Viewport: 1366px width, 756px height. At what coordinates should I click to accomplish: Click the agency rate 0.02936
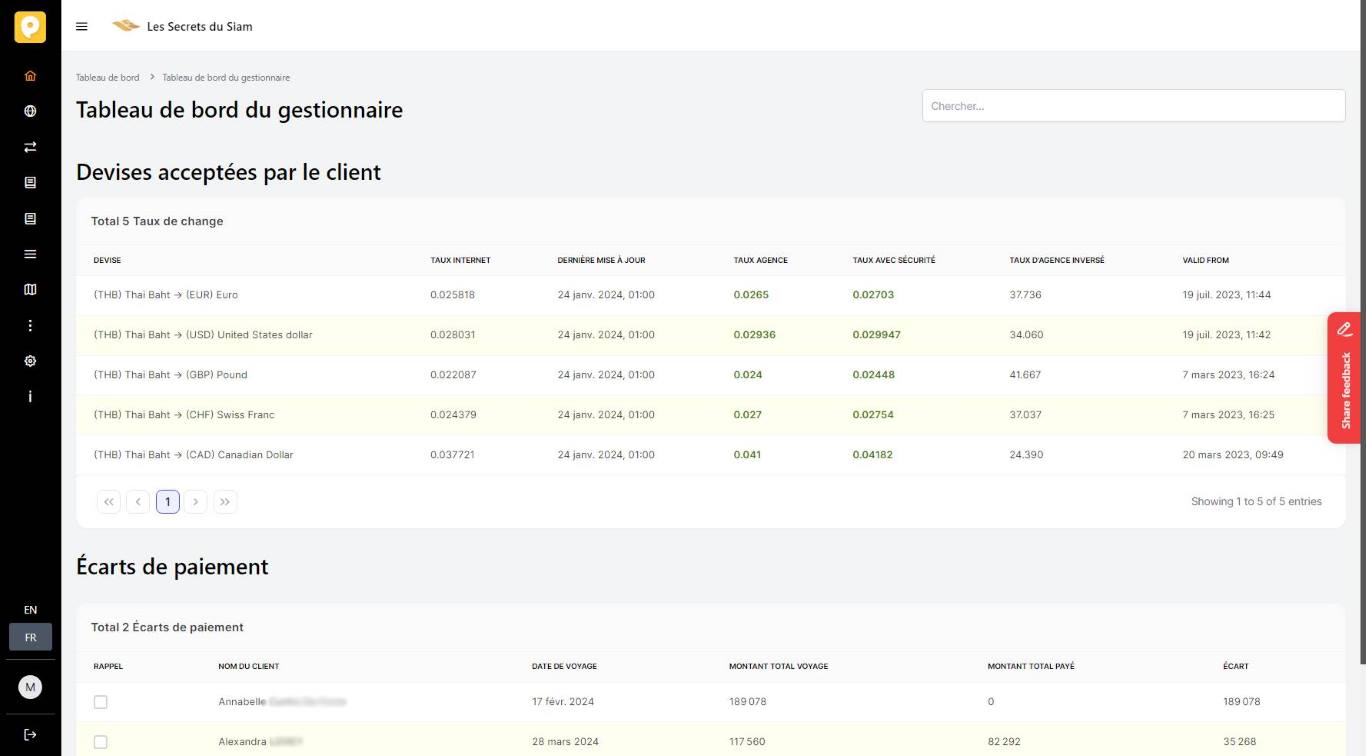click(754, 335)
